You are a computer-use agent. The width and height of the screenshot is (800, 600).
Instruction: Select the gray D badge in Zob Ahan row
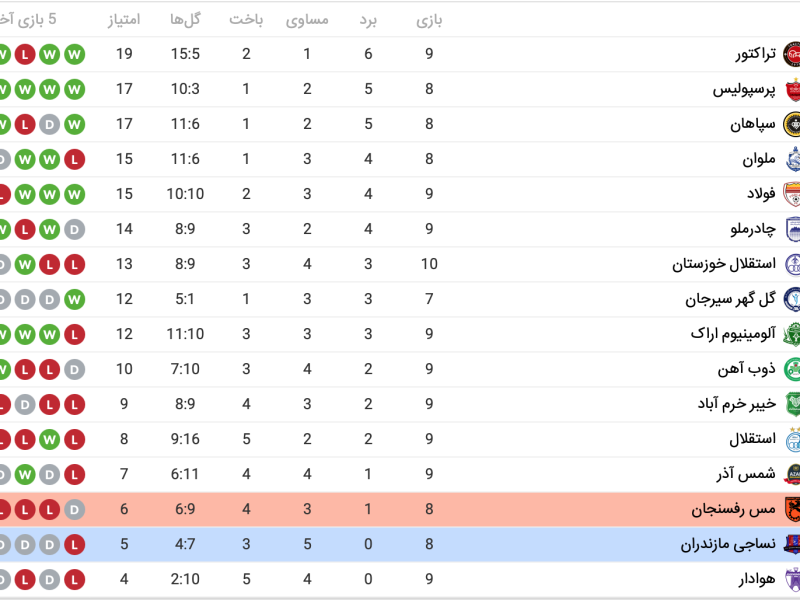(x=75, y=369)
